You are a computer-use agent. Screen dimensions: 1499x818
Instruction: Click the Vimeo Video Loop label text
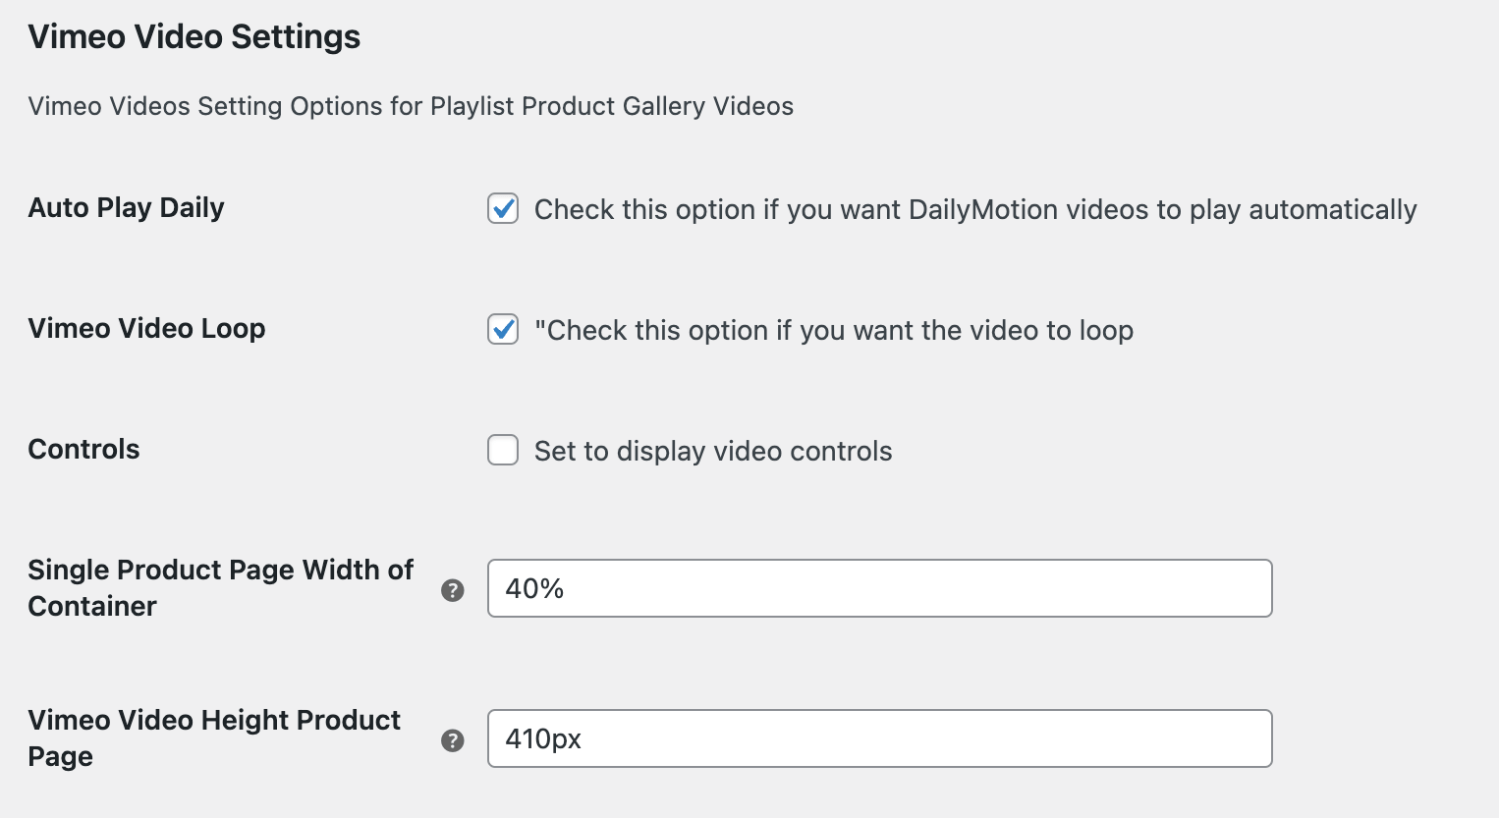click(x=147, y=329)
